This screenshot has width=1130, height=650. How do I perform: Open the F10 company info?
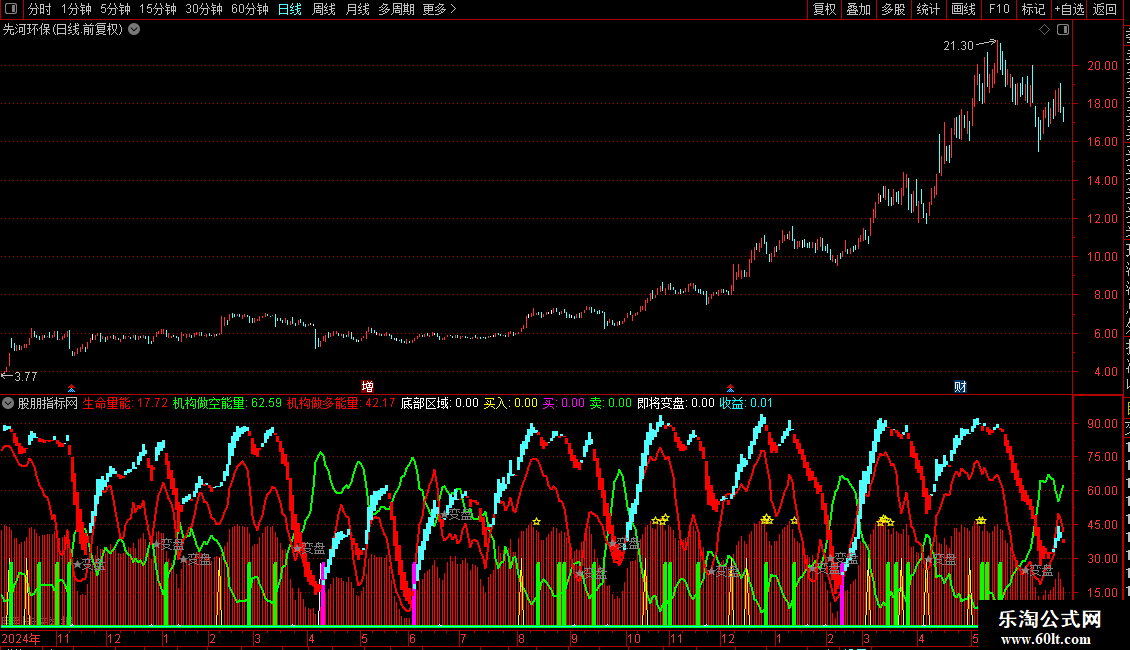[999, 9]
